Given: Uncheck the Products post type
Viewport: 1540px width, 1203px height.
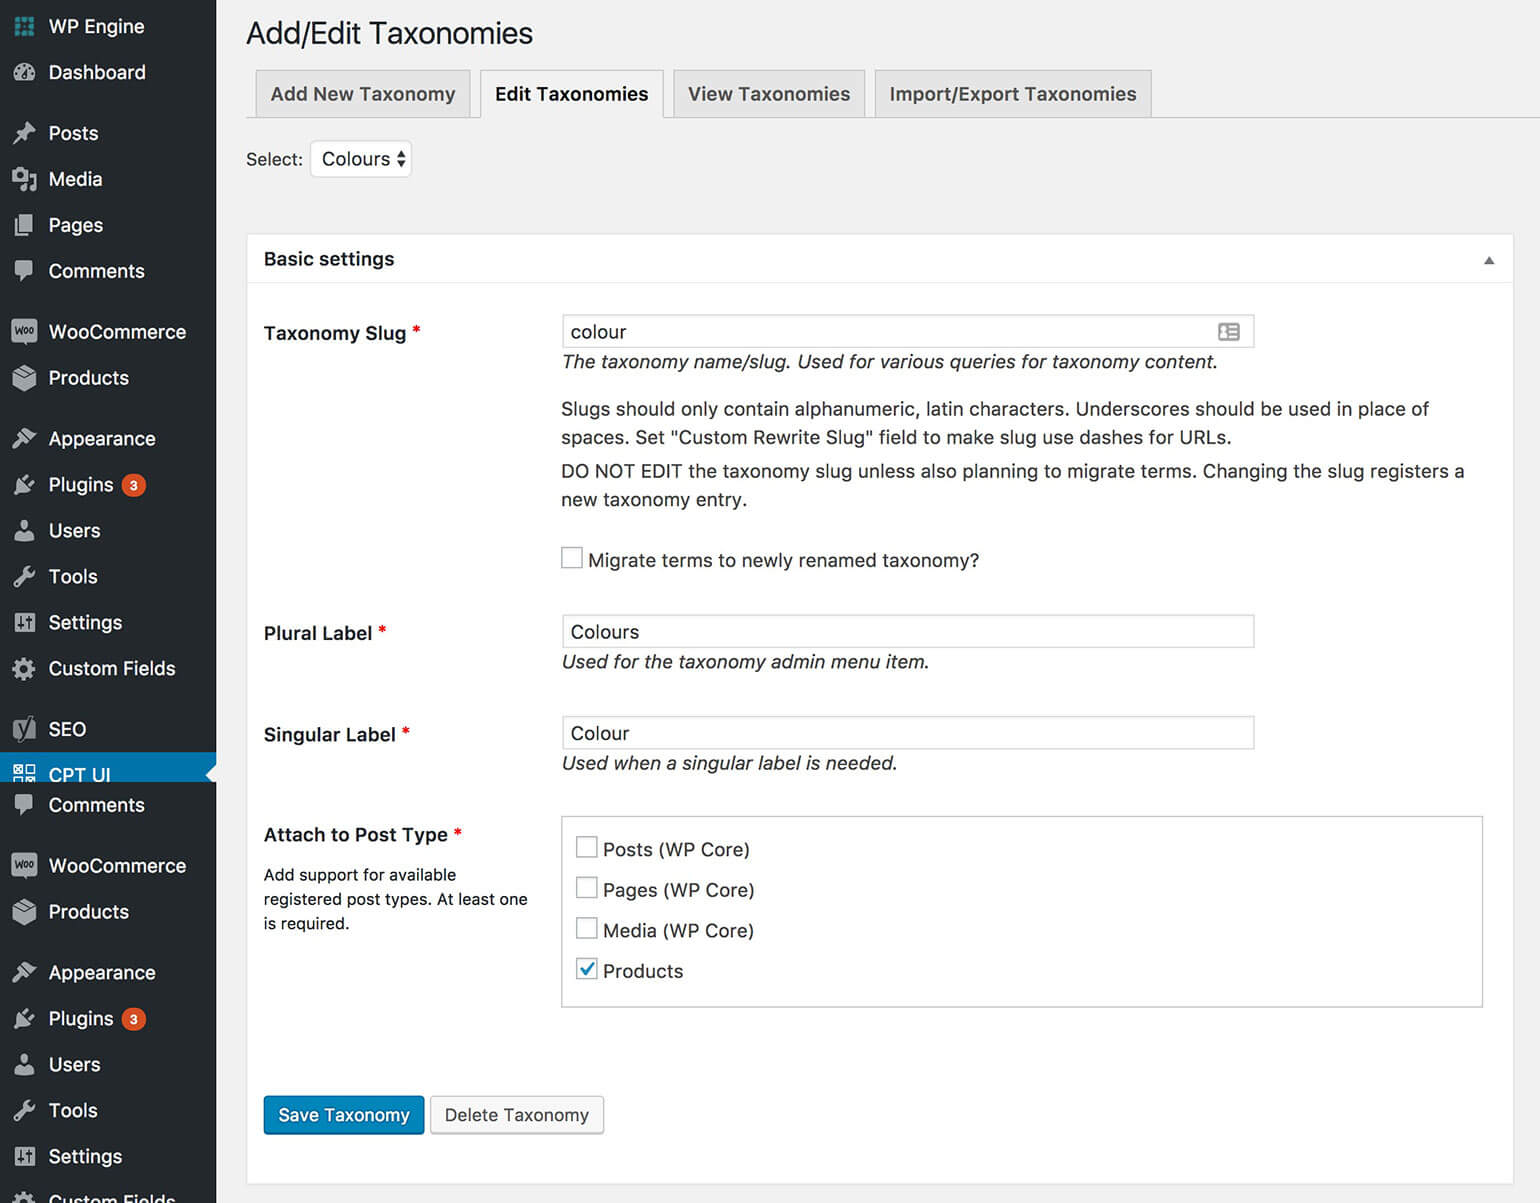Looking at the screenshot, I should tap(587, 968).
